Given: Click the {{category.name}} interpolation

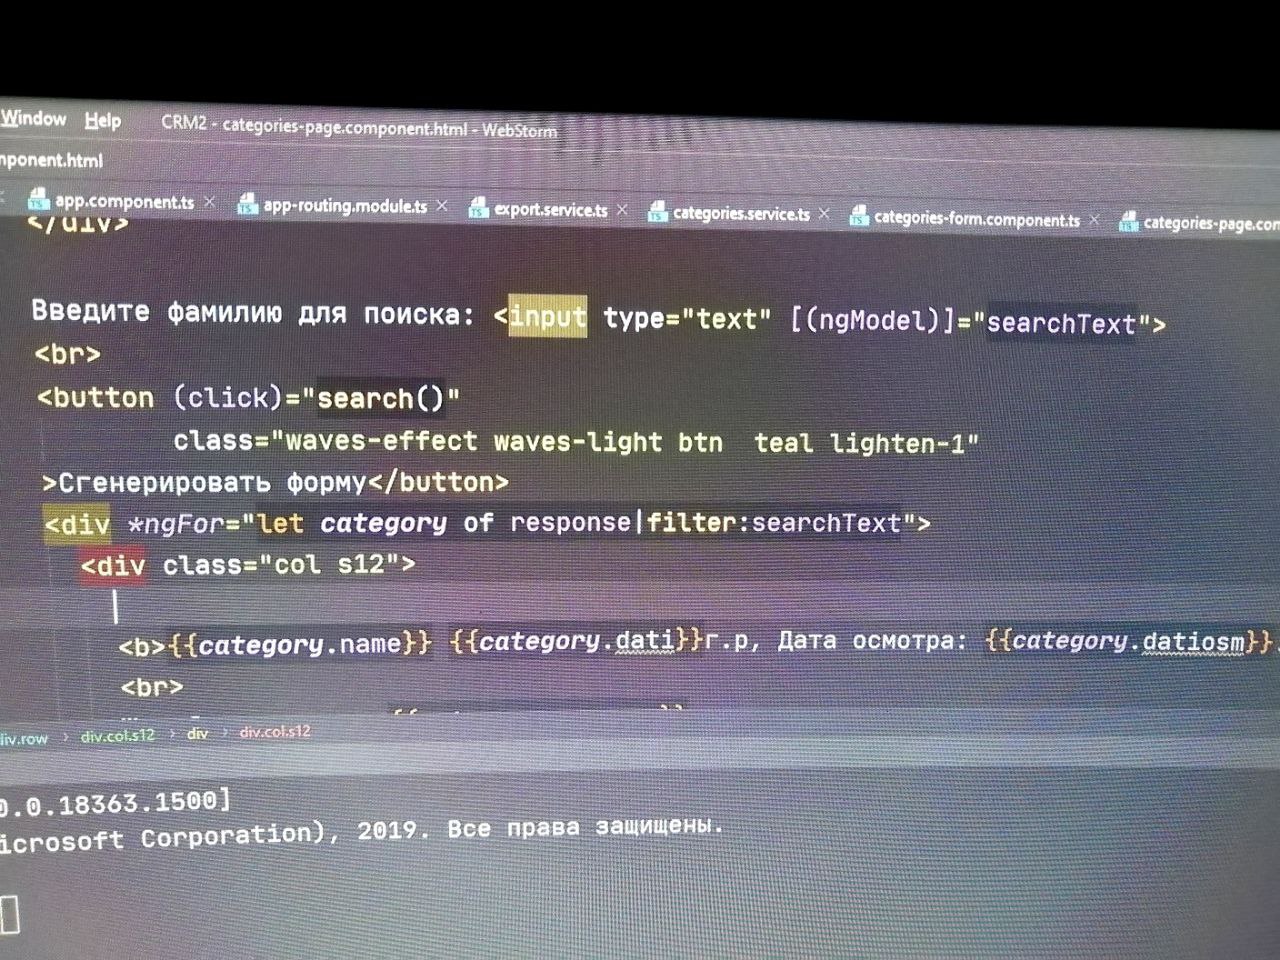Looking at the screenshot, I should click(x=300, y=644).
